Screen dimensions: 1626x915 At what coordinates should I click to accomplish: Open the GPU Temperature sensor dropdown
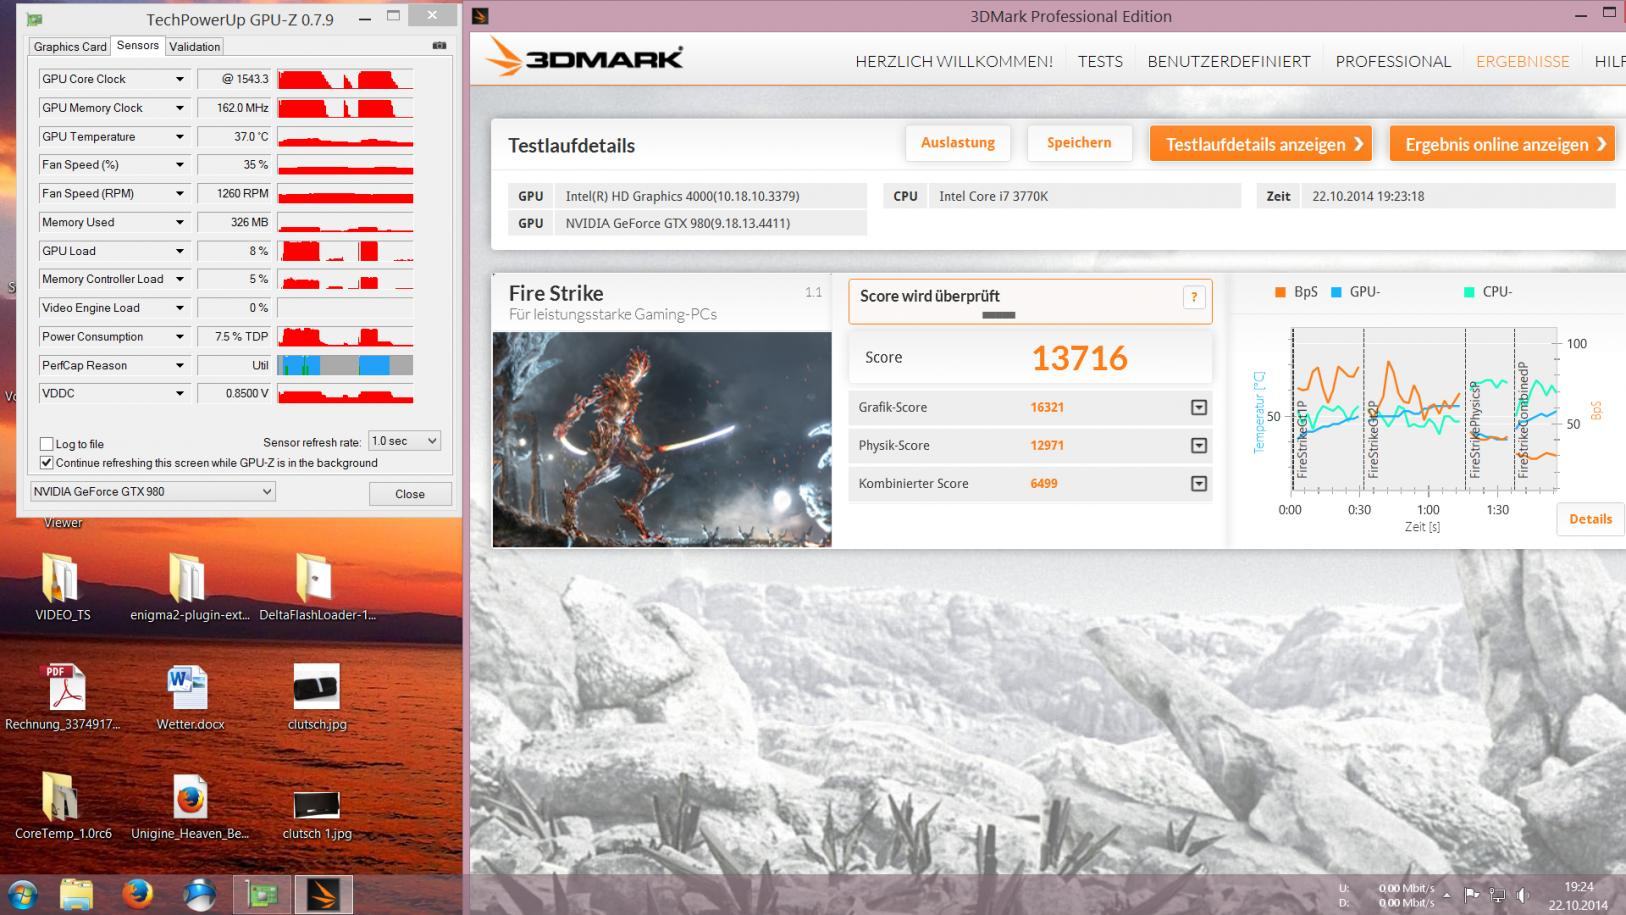click(180, 137)
